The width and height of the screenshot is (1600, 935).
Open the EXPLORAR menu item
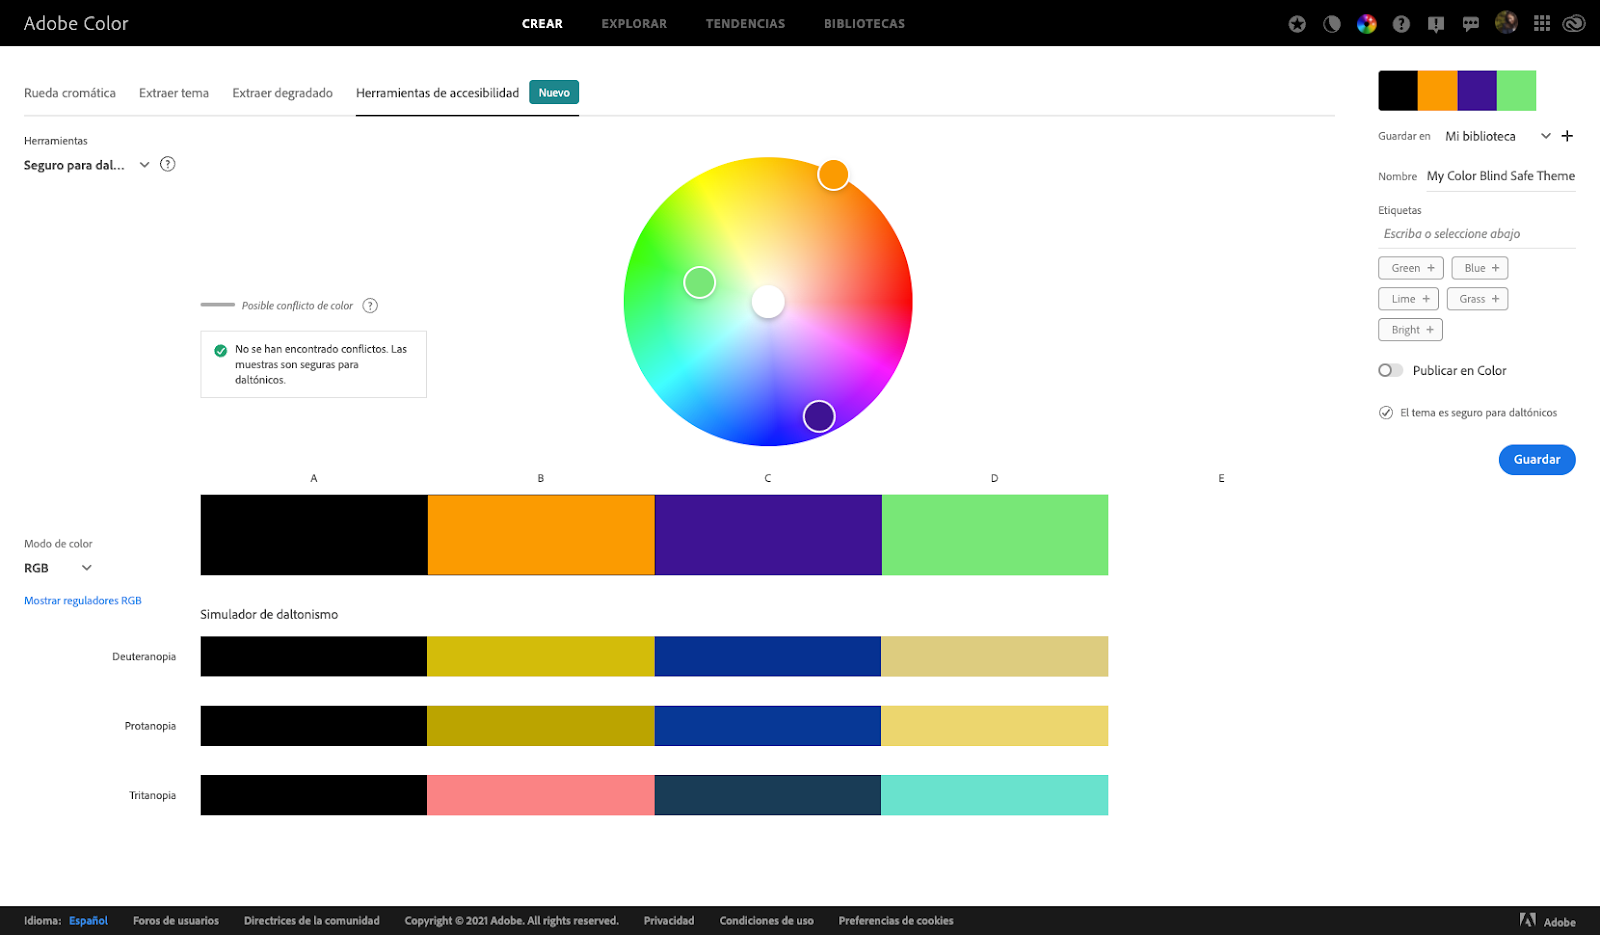pyautogui.click(x=633, y=23)
